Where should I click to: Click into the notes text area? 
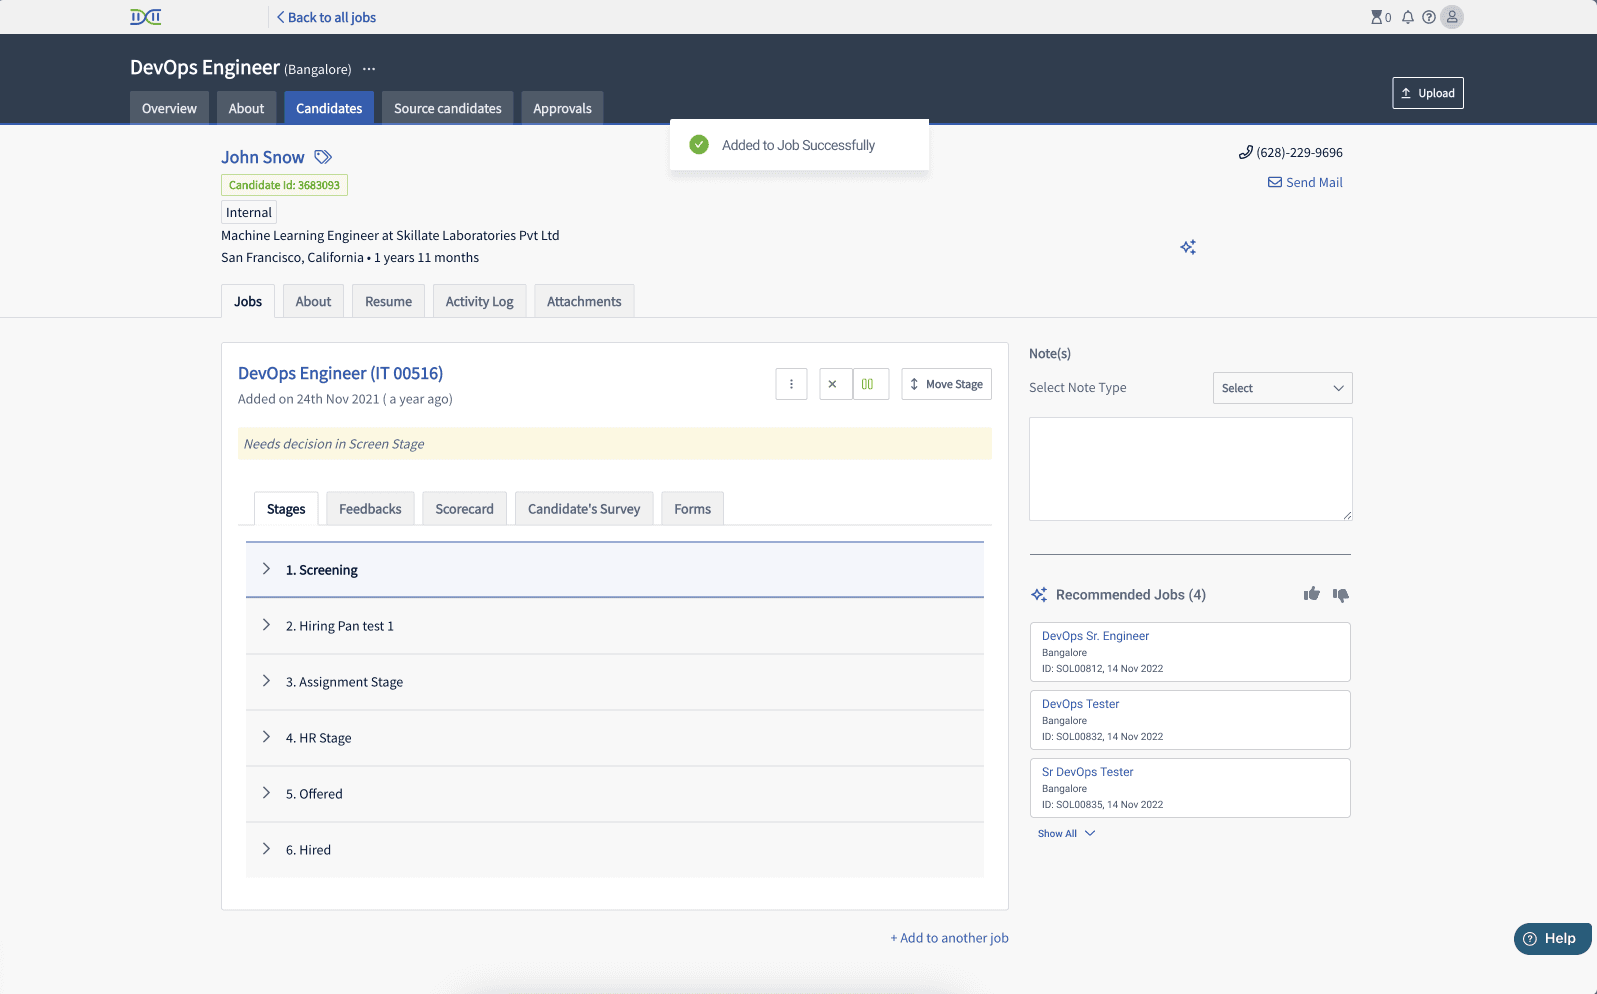(1191, 469)
